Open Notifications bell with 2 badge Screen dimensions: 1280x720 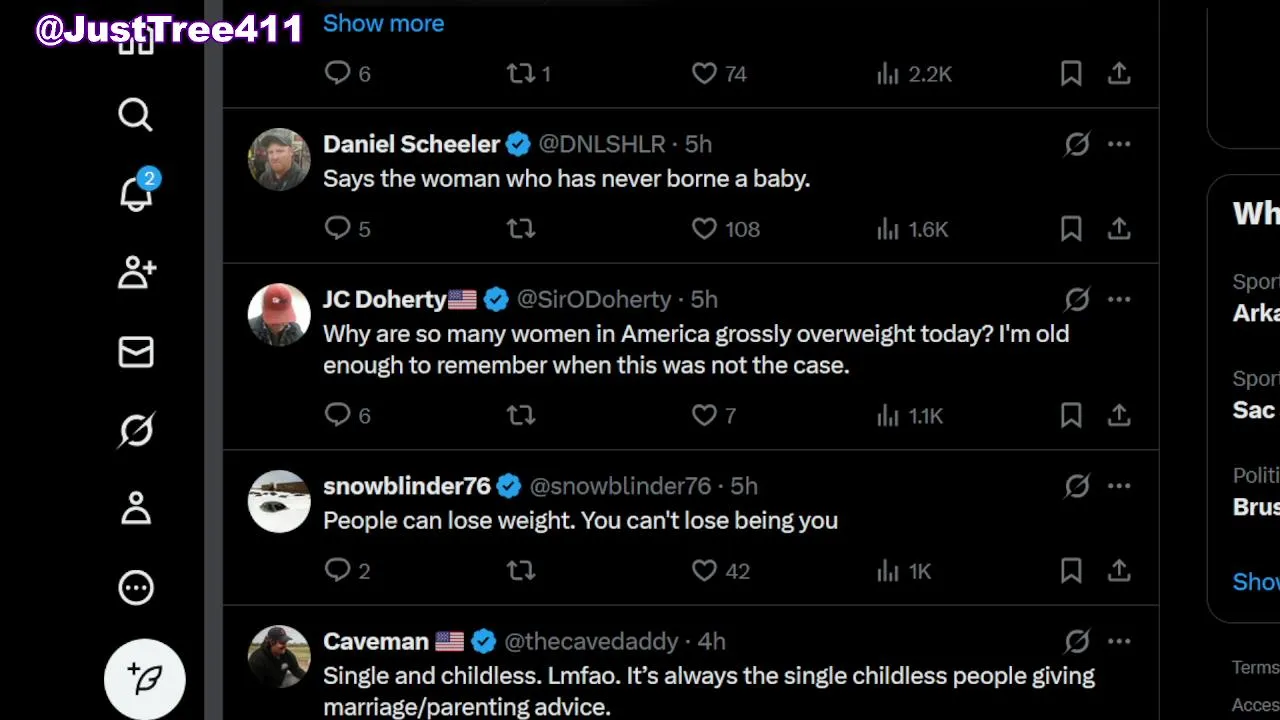coord(137,192)
